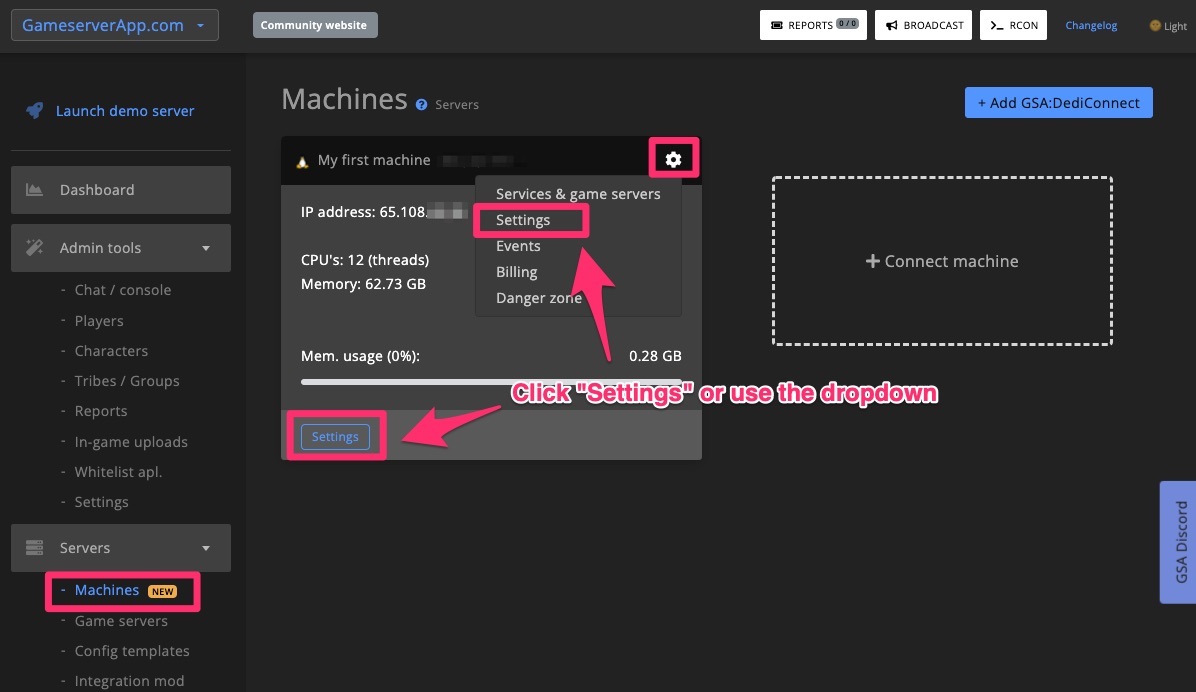Open Players in Admin tools

coord(98,320)
